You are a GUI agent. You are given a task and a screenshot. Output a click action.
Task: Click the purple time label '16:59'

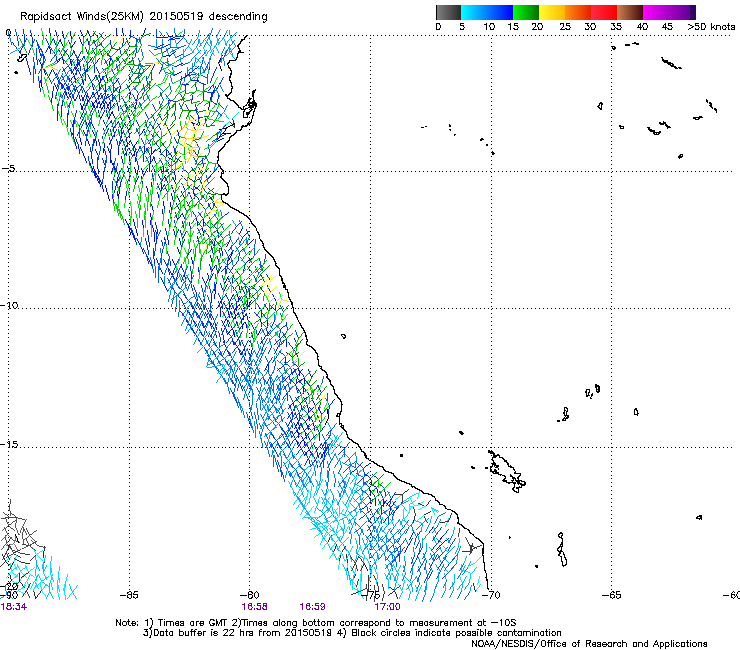click(312, 607)
